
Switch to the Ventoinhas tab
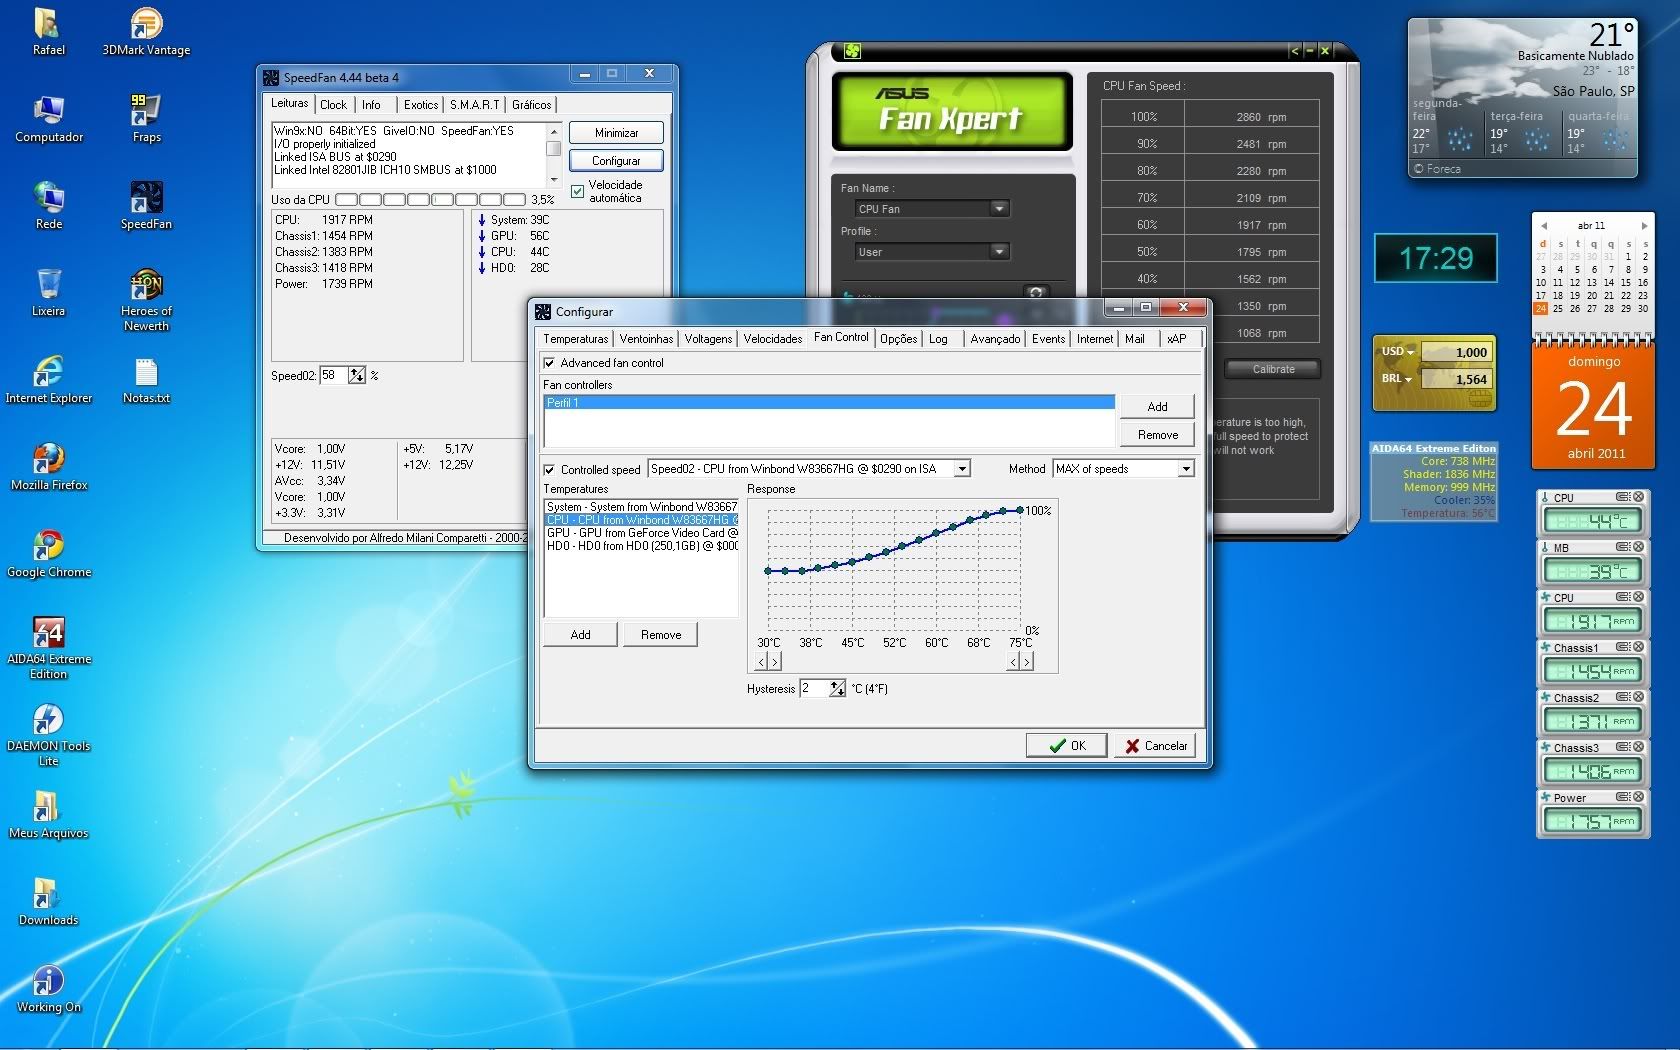coord(646,339)
